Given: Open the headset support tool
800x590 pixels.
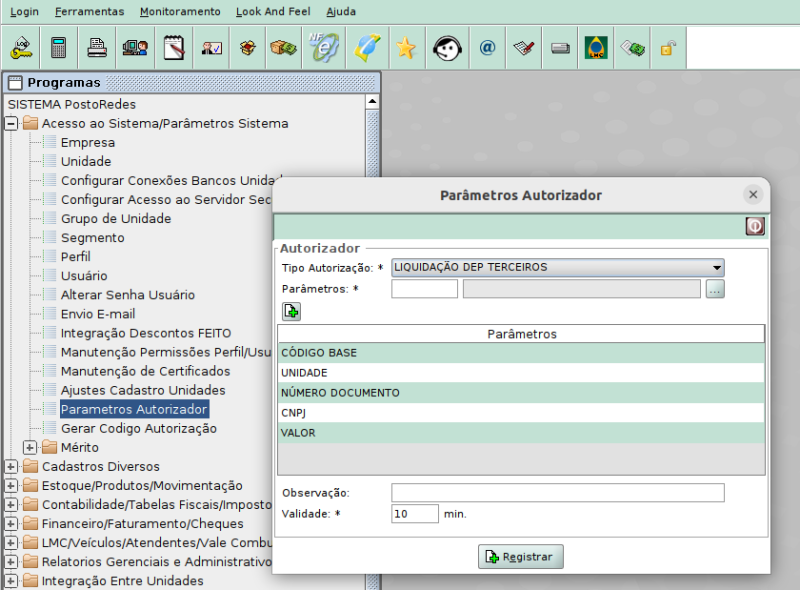Looking at the screenshot, I should point(446,47).
